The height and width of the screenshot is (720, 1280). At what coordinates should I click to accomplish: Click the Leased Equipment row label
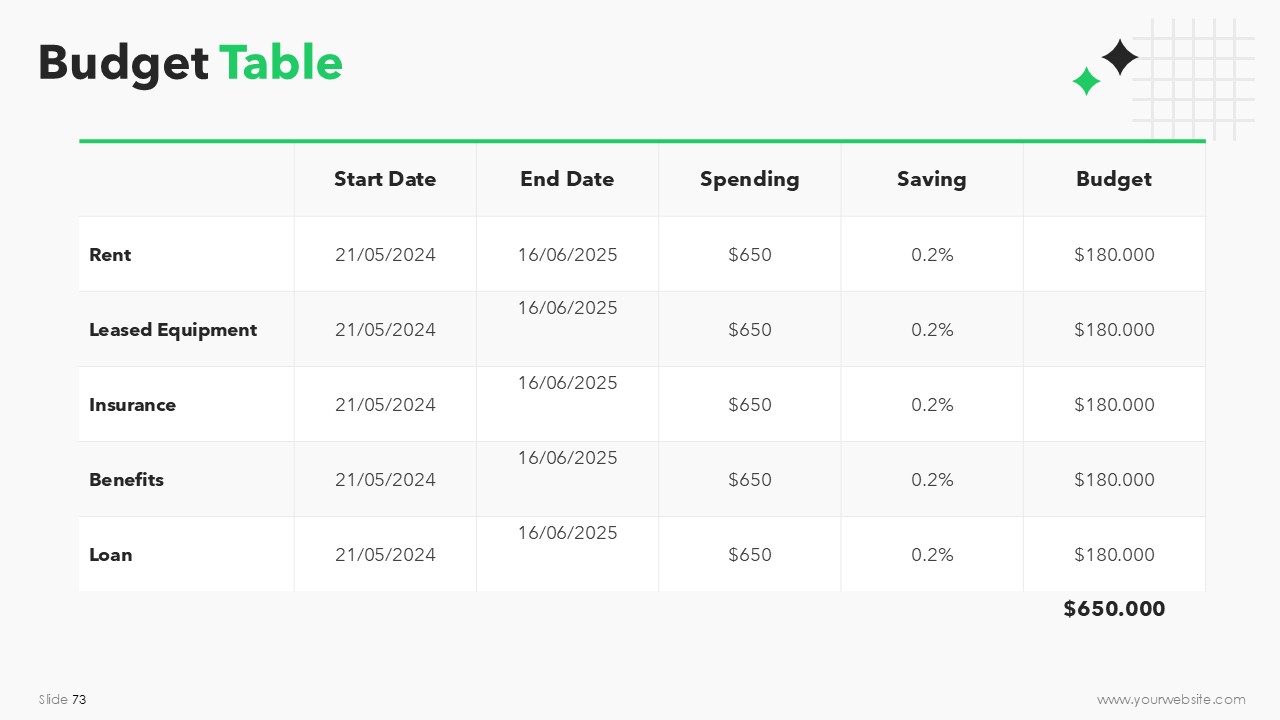173,330
